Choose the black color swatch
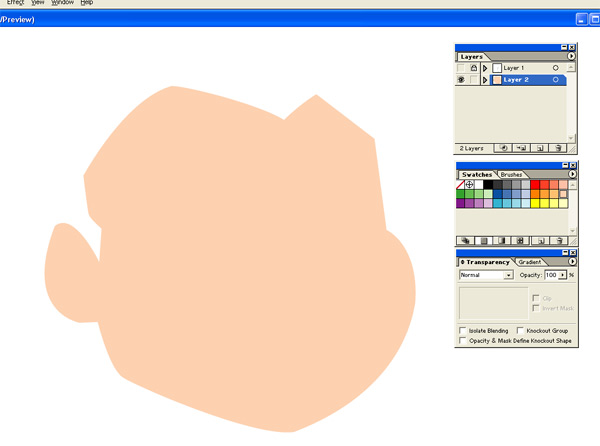The width and height of the screenshot is (600, 446). coord(488,185)
